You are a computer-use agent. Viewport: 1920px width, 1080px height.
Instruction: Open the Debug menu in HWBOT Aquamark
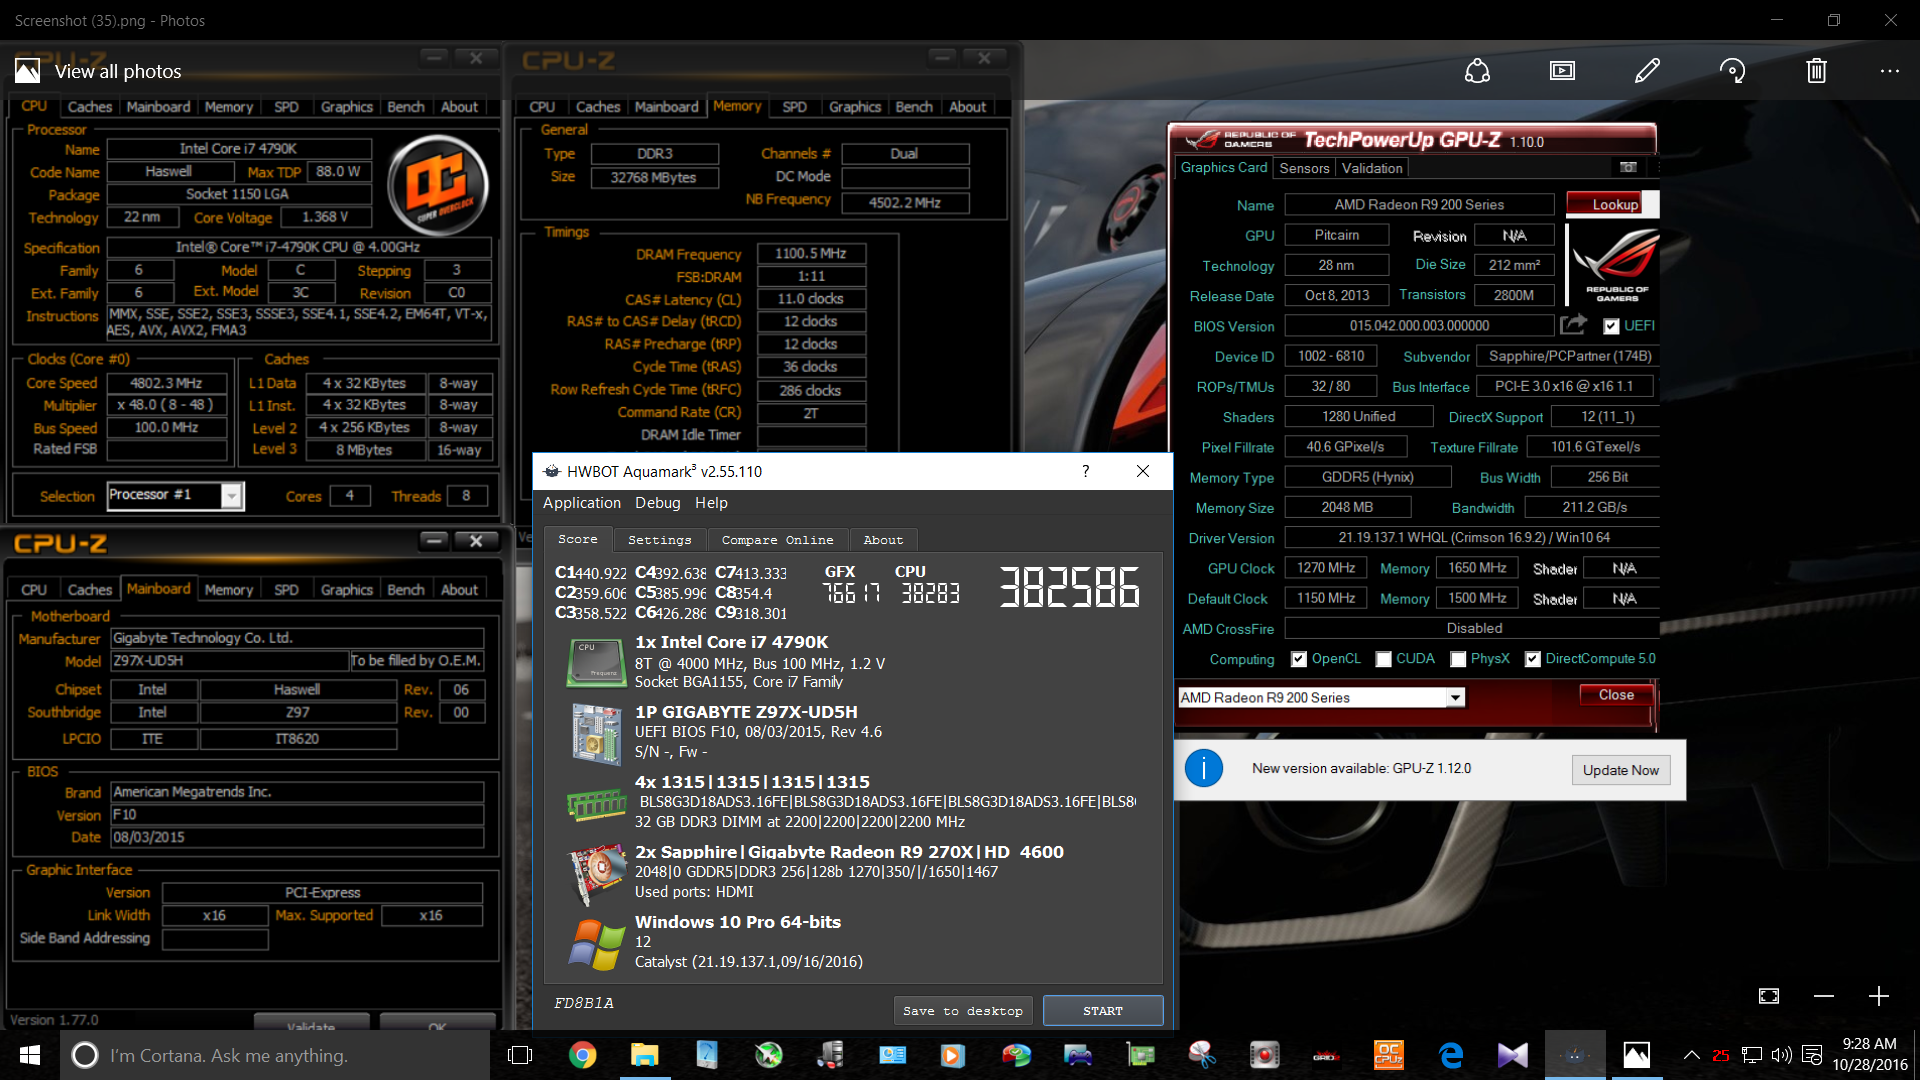point(657,503)
